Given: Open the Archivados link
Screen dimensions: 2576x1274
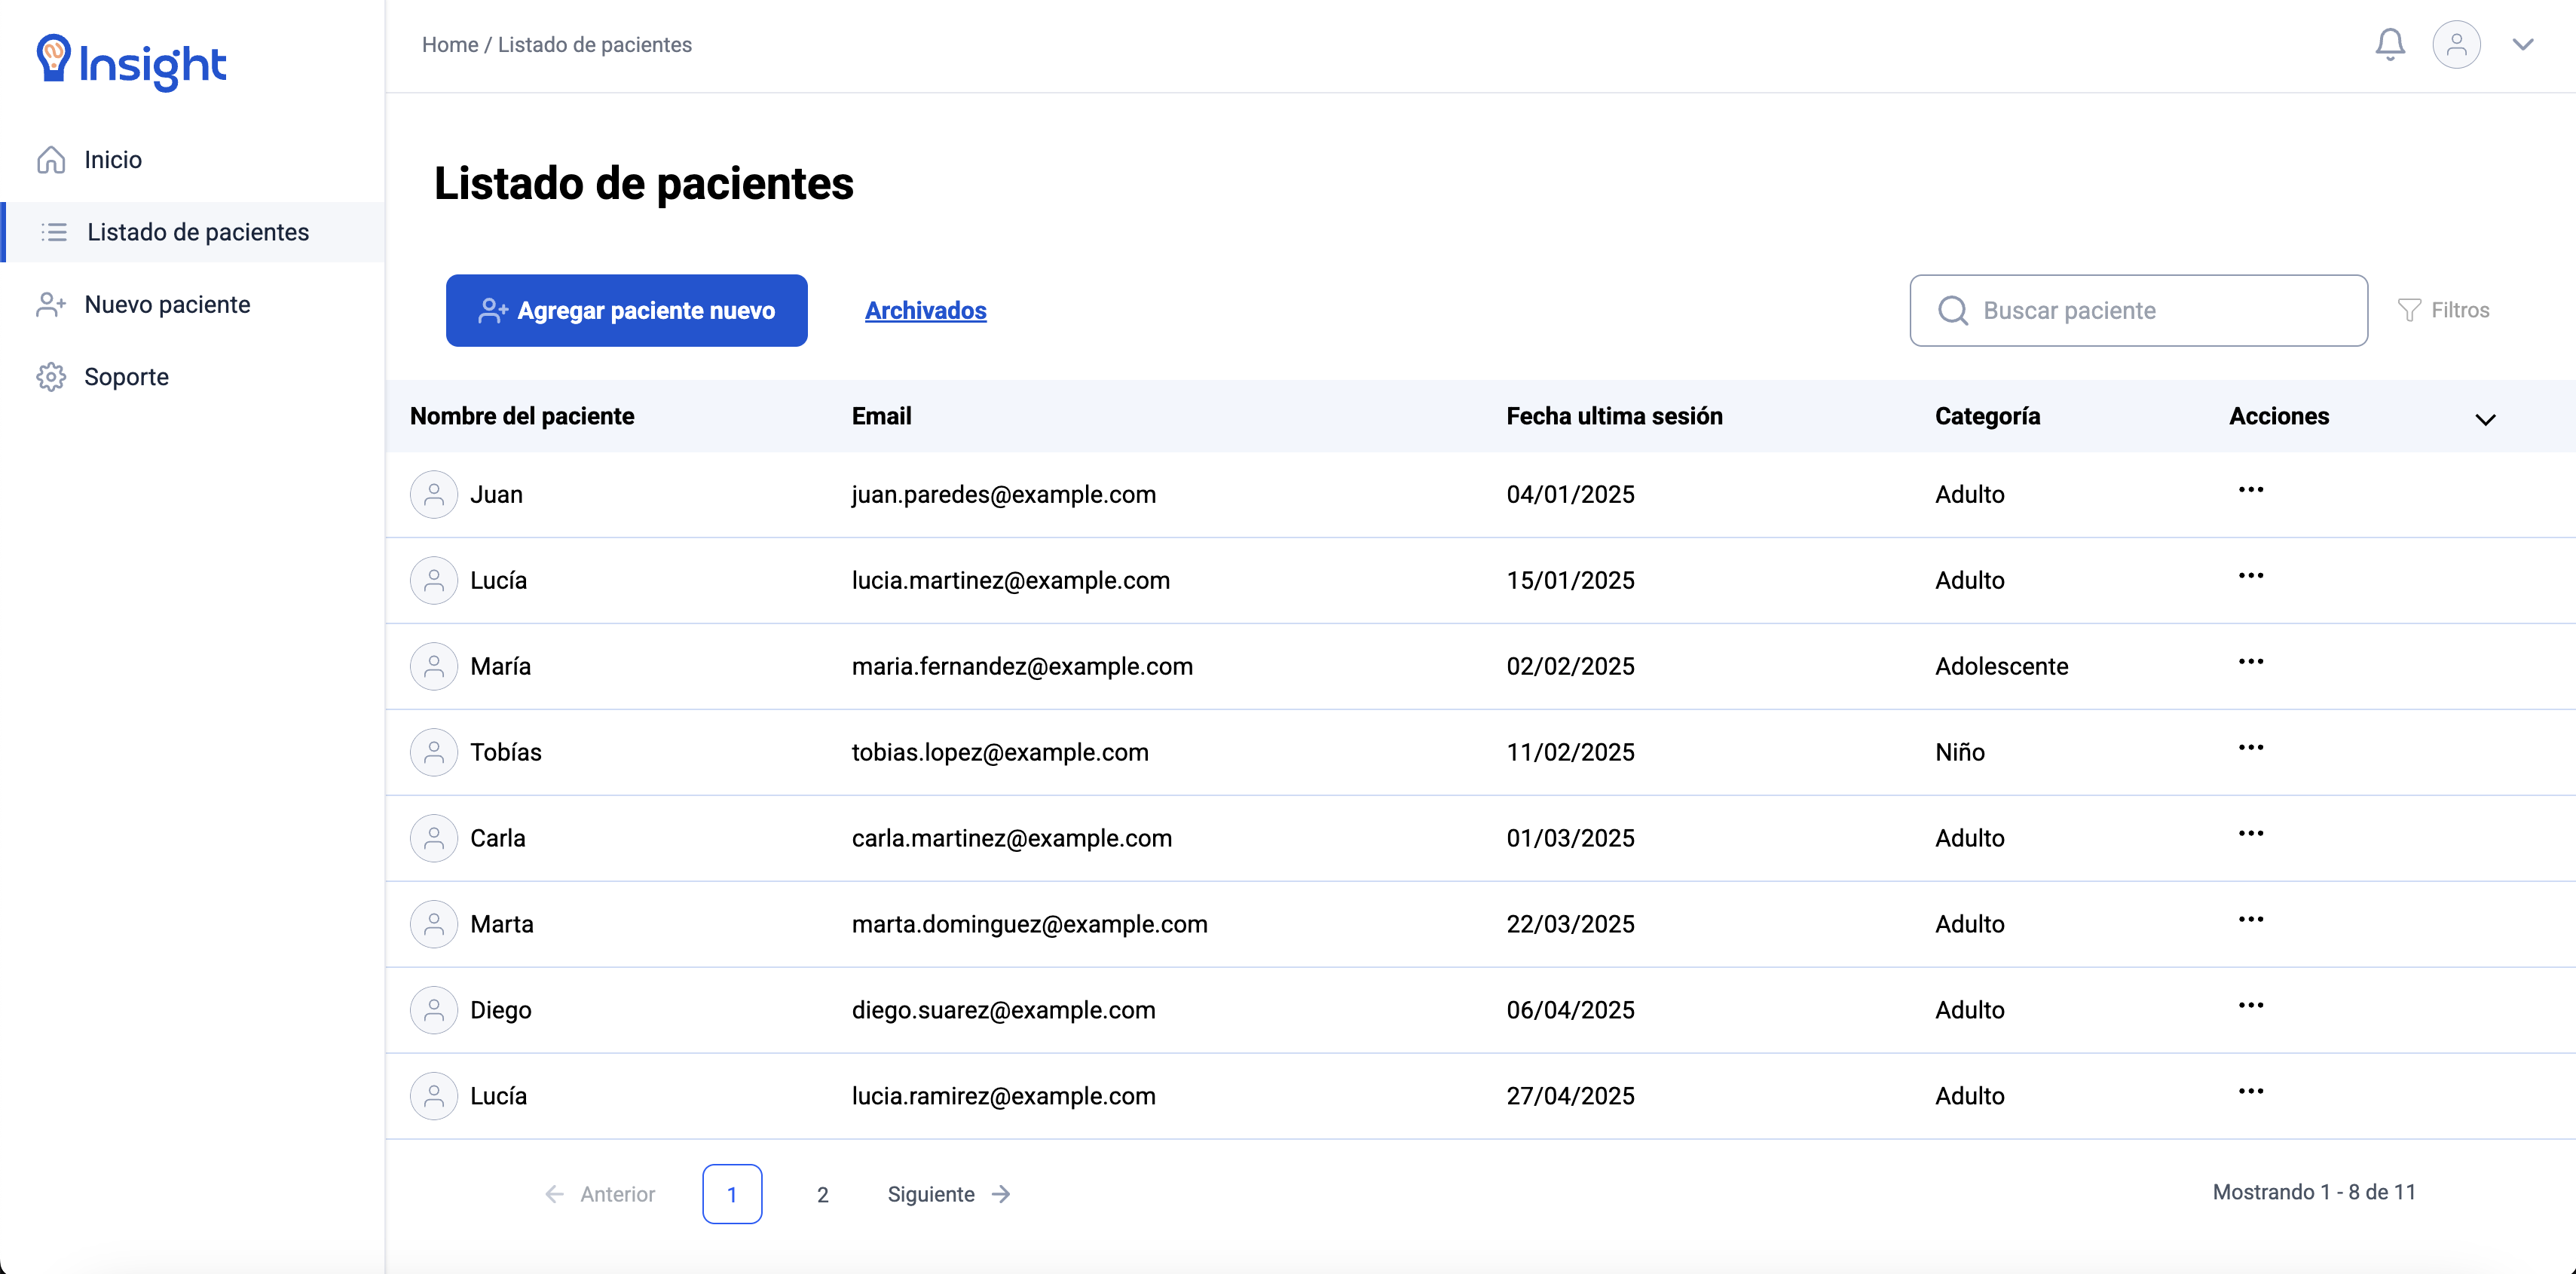Looking at the screenshot, I should click(926, 311).
